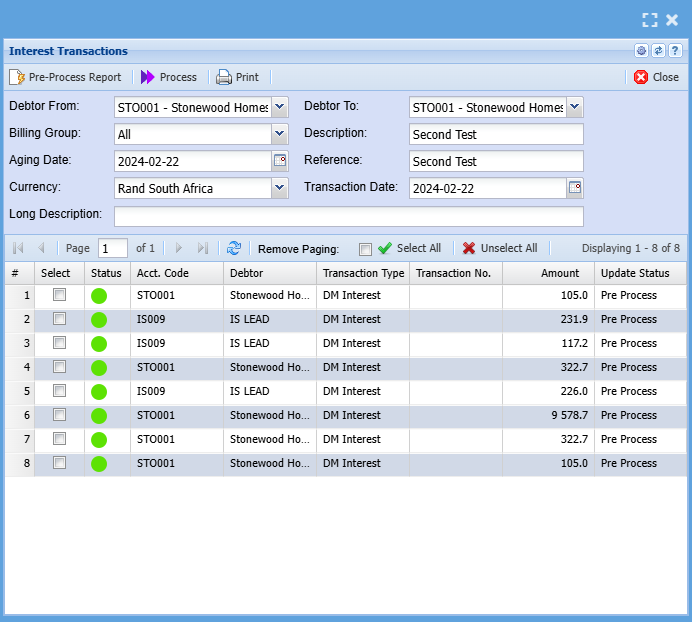Open the Transaction Date calendar picker
This screenshot has width=692, height=622.
(575, 188)
